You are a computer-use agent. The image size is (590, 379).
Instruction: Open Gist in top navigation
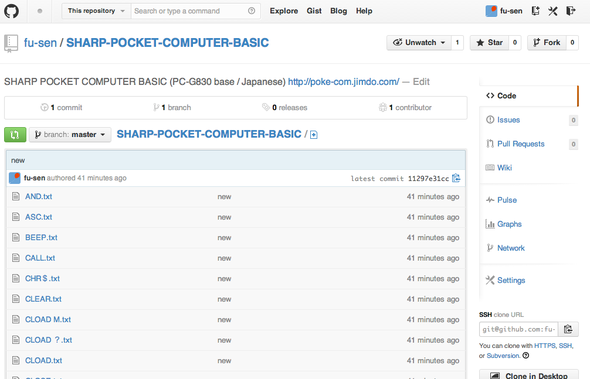point(314,11)
